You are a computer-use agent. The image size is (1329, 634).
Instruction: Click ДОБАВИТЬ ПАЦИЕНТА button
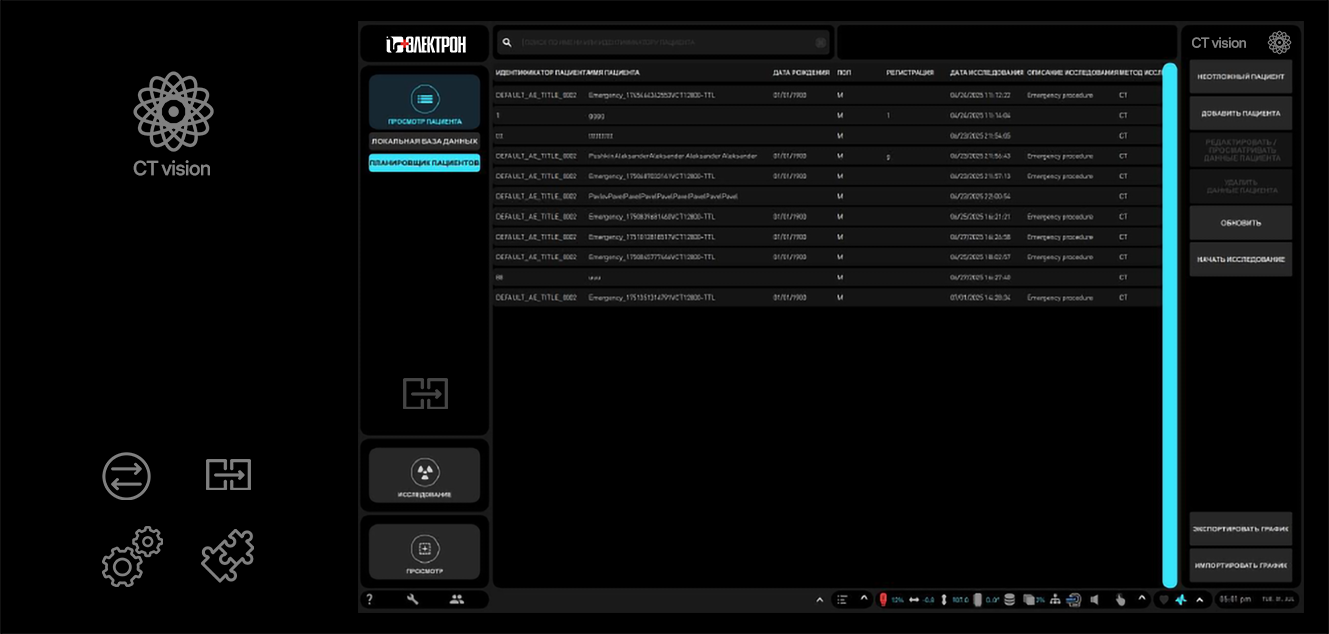click(x=1240, y=113)
